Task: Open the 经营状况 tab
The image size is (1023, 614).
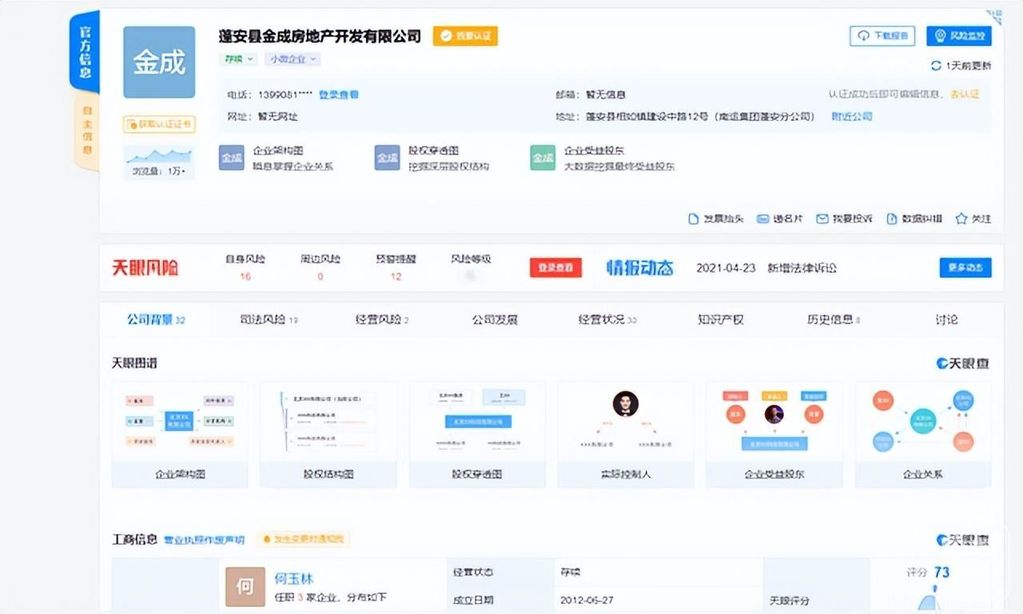Action: tap(607, 320)
